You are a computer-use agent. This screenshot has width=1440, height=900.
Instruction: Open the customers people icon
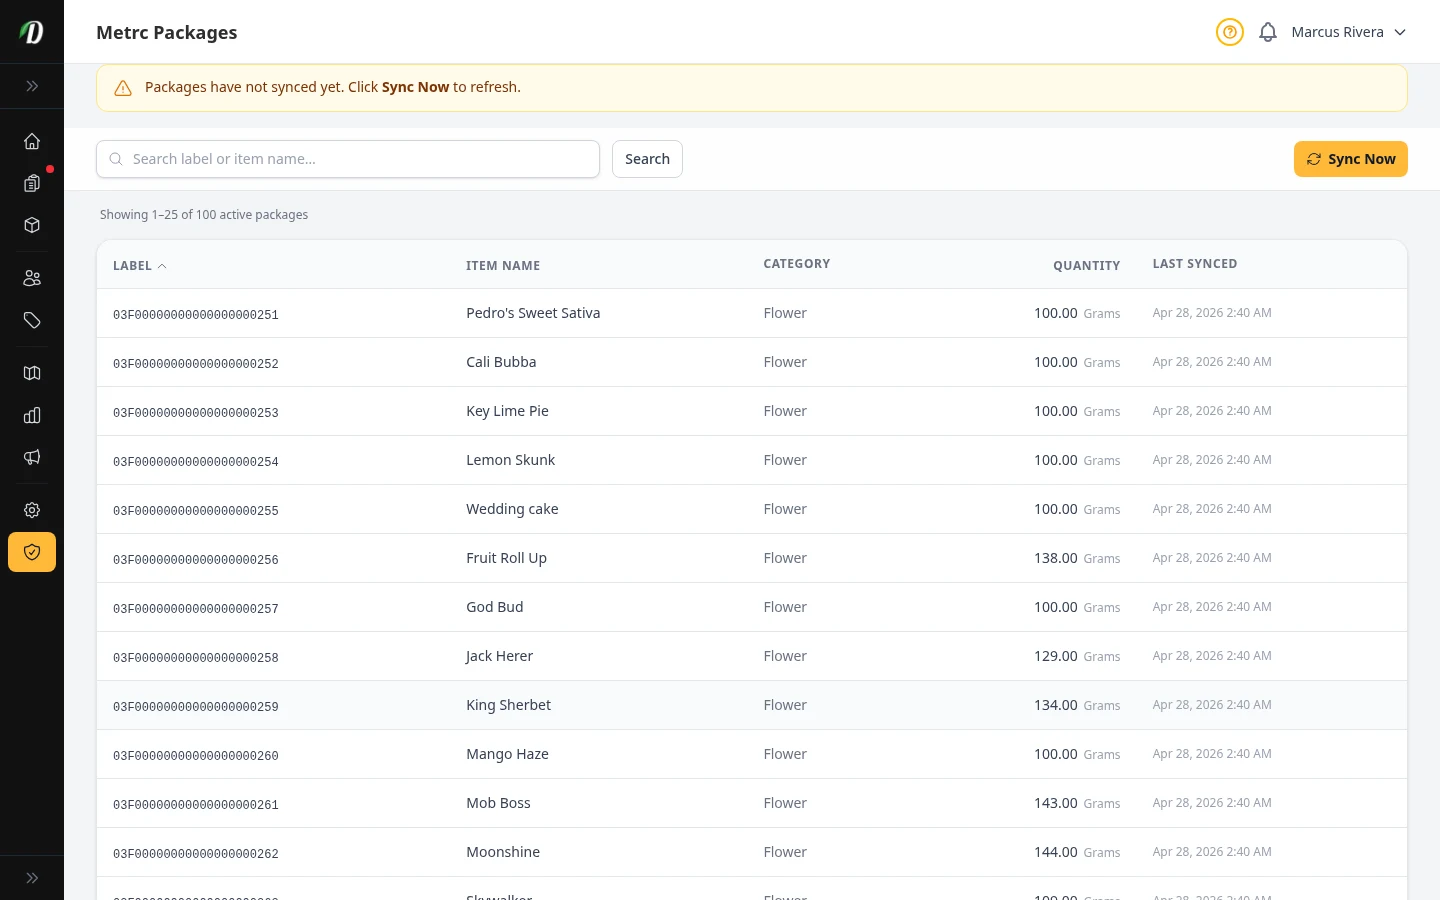32,278
